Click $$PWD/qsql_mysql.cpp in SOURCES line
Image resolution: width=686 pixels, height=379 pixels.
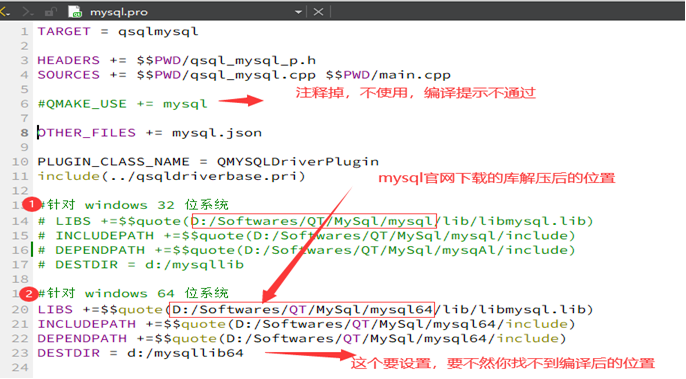pos(226,75)
